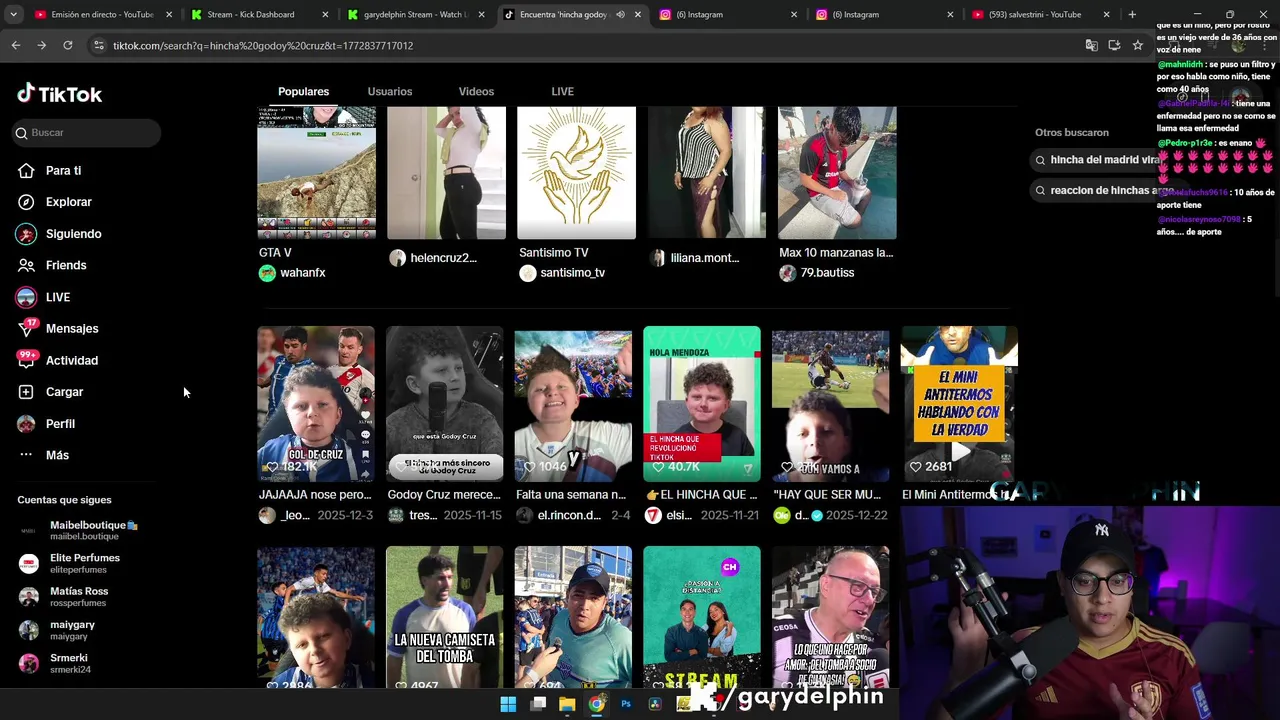Play the Falta una semana video thumbnail
This screenshot has height=720, width=1280.
tap(573, 404)
